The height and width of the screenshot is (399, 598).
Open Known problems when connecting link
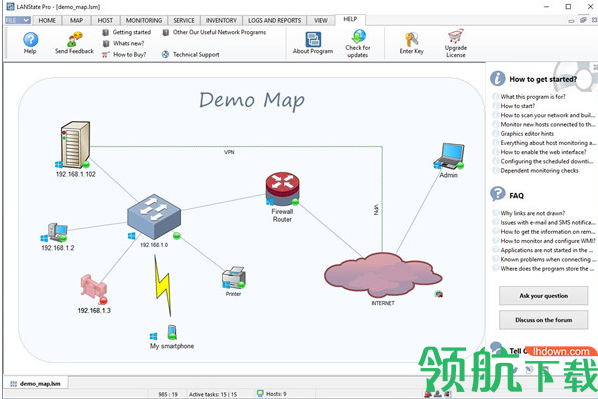tap(548, 259)
